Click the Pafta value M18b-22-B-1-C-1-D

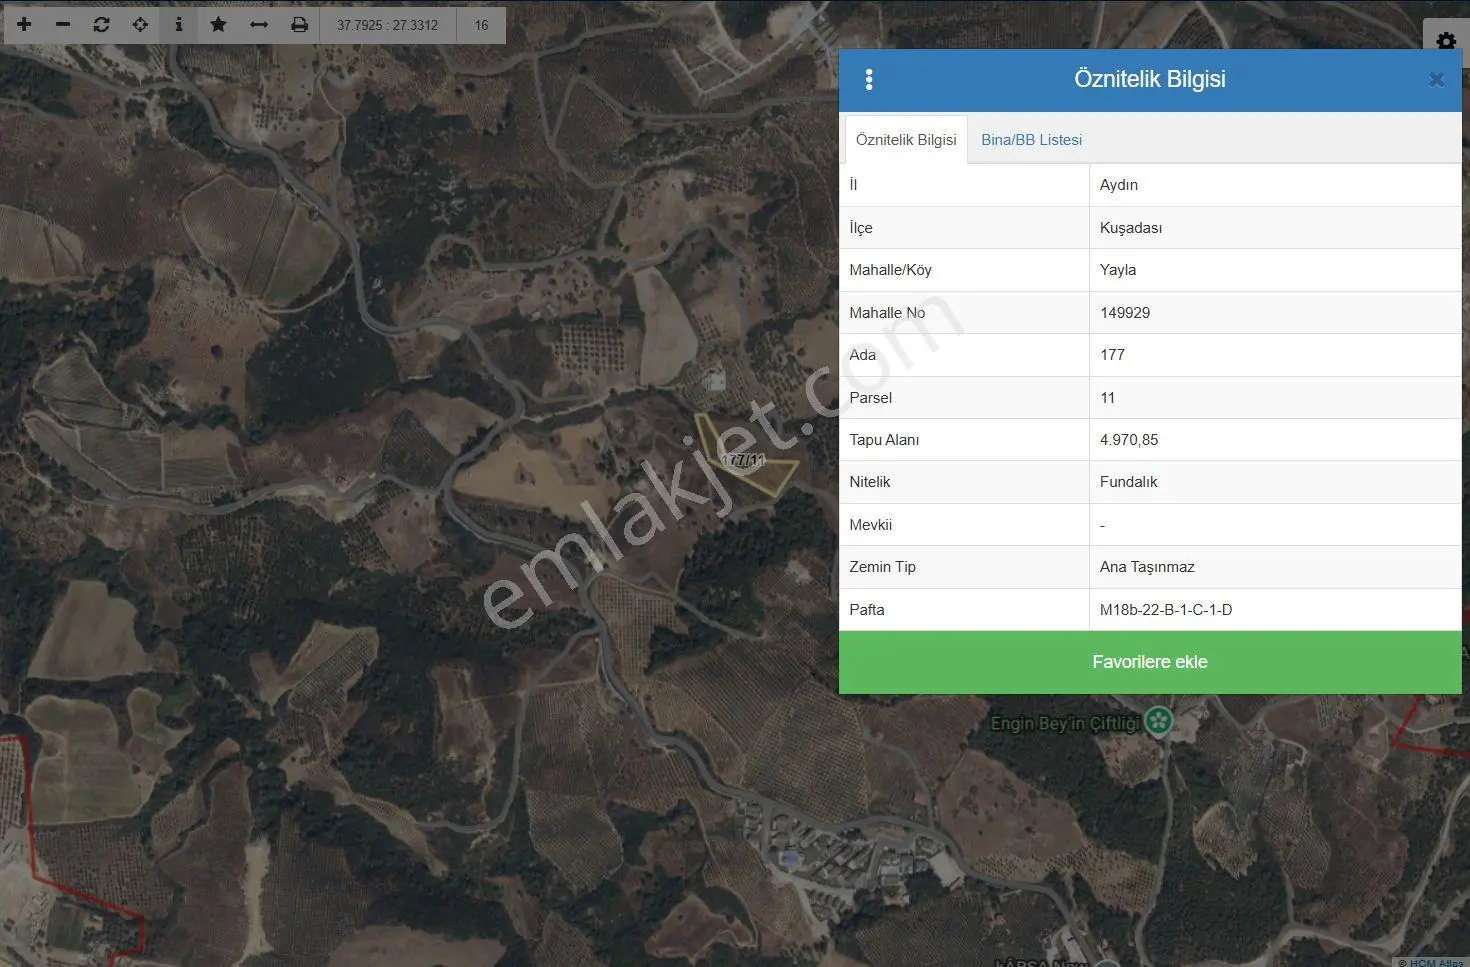coord(1166,610)
